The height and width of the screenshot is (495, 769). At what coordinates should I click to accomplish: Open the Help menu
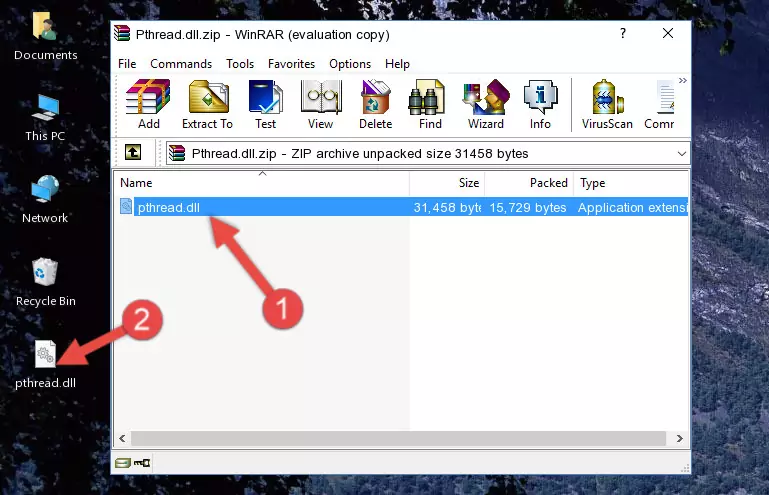pyautogui.click(x=397, y=64)
